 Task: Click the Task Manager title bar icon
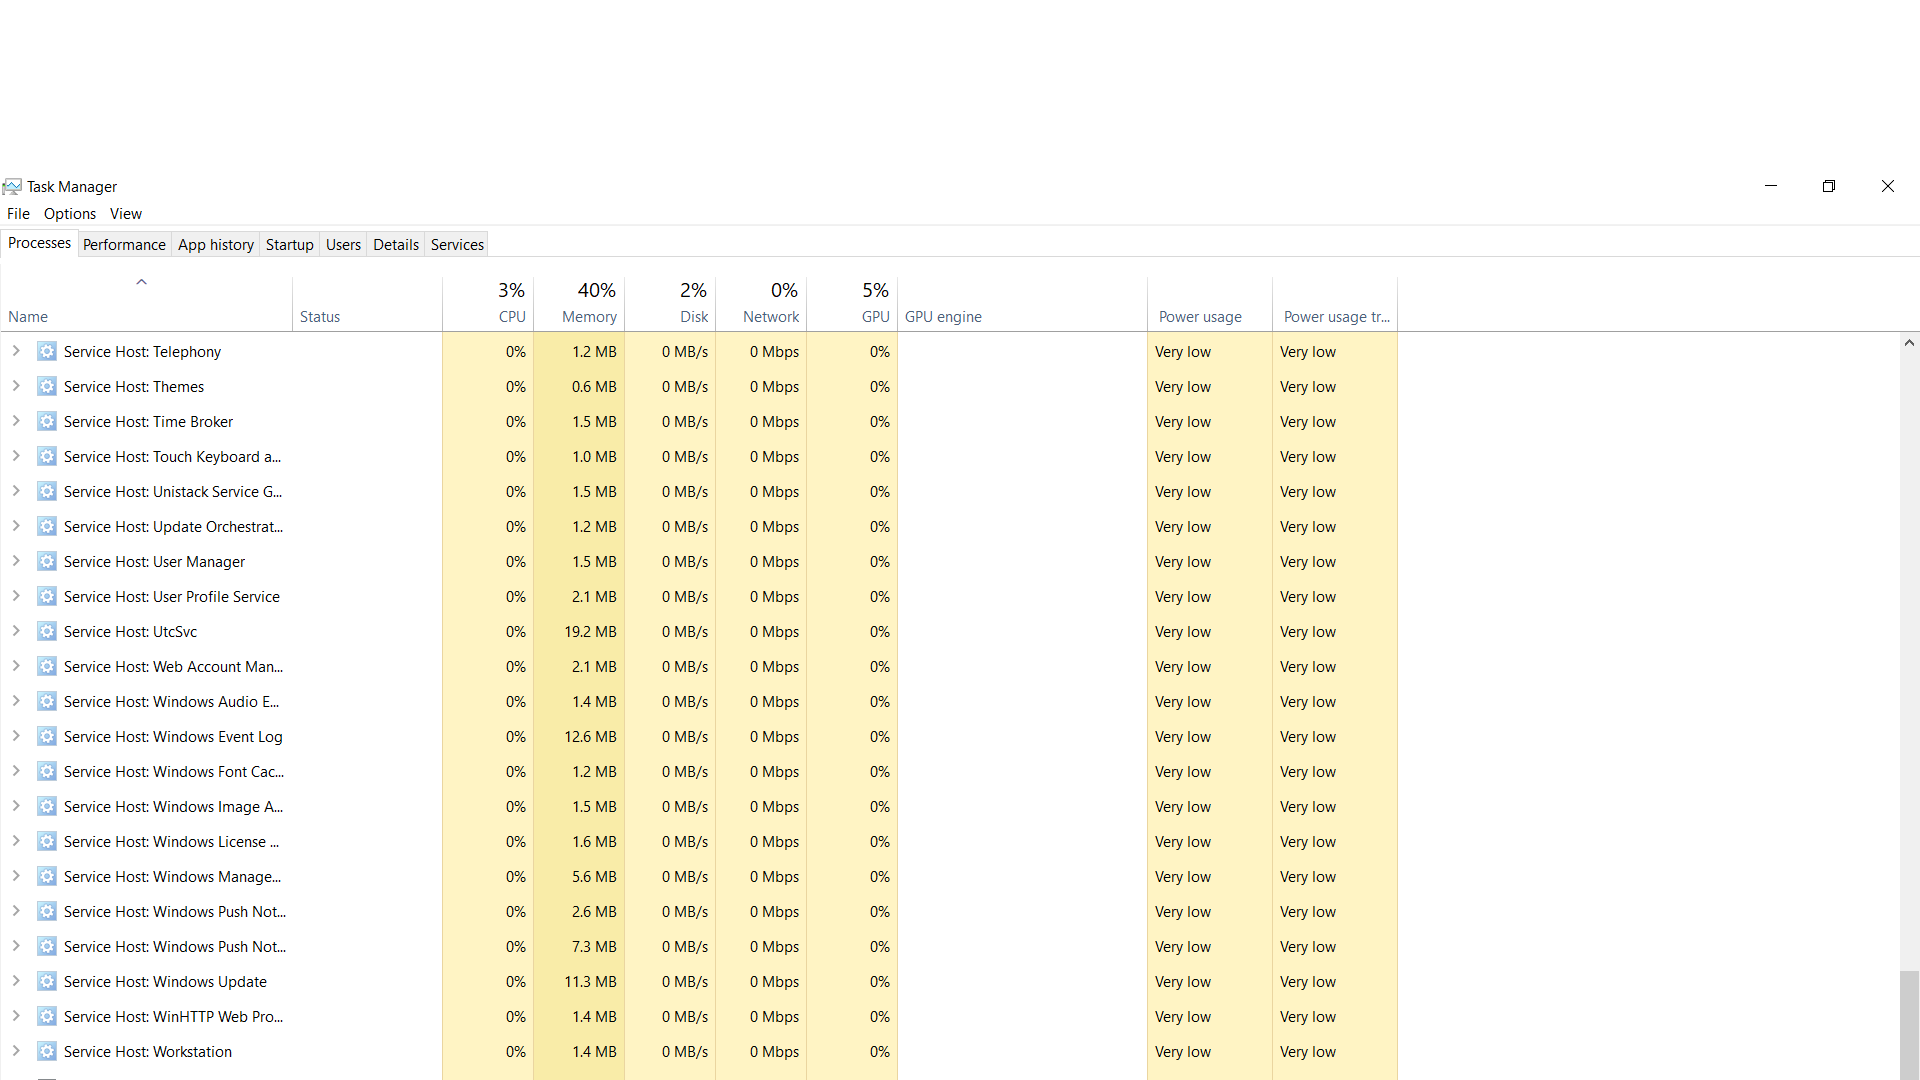(12, 187)
